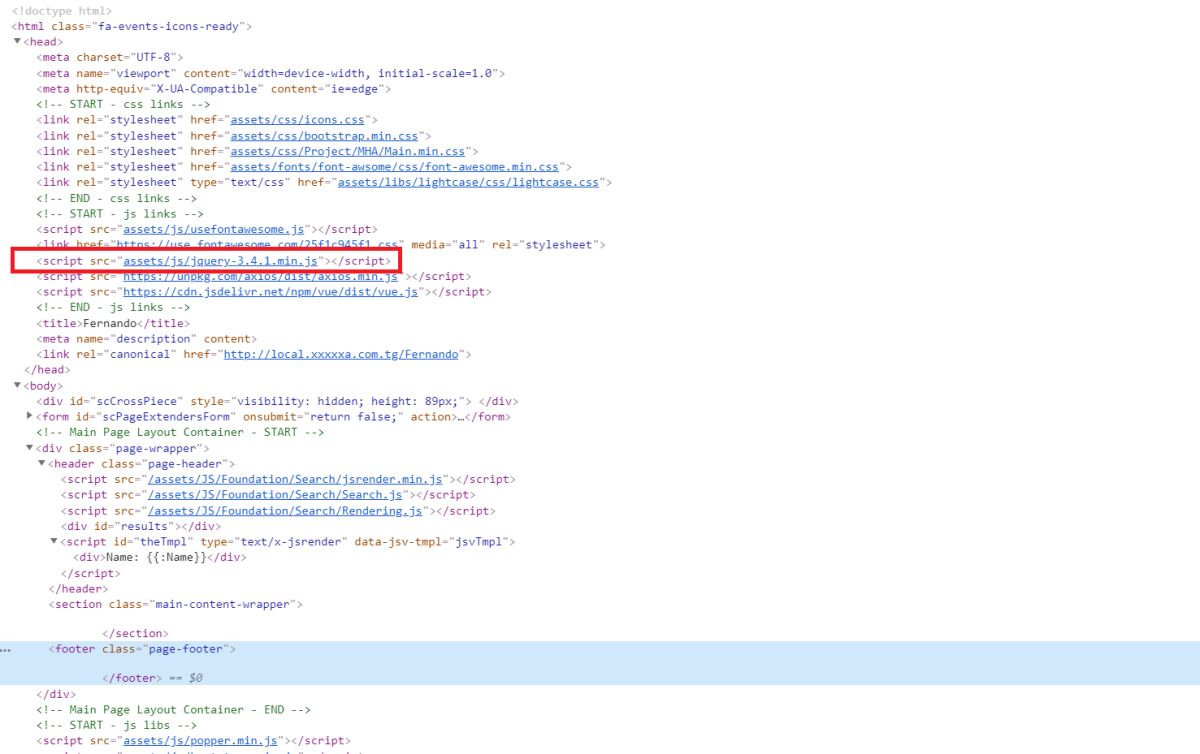Collapse the page-wrapper div node
The image size is (1200, 754).
[29, 448]
